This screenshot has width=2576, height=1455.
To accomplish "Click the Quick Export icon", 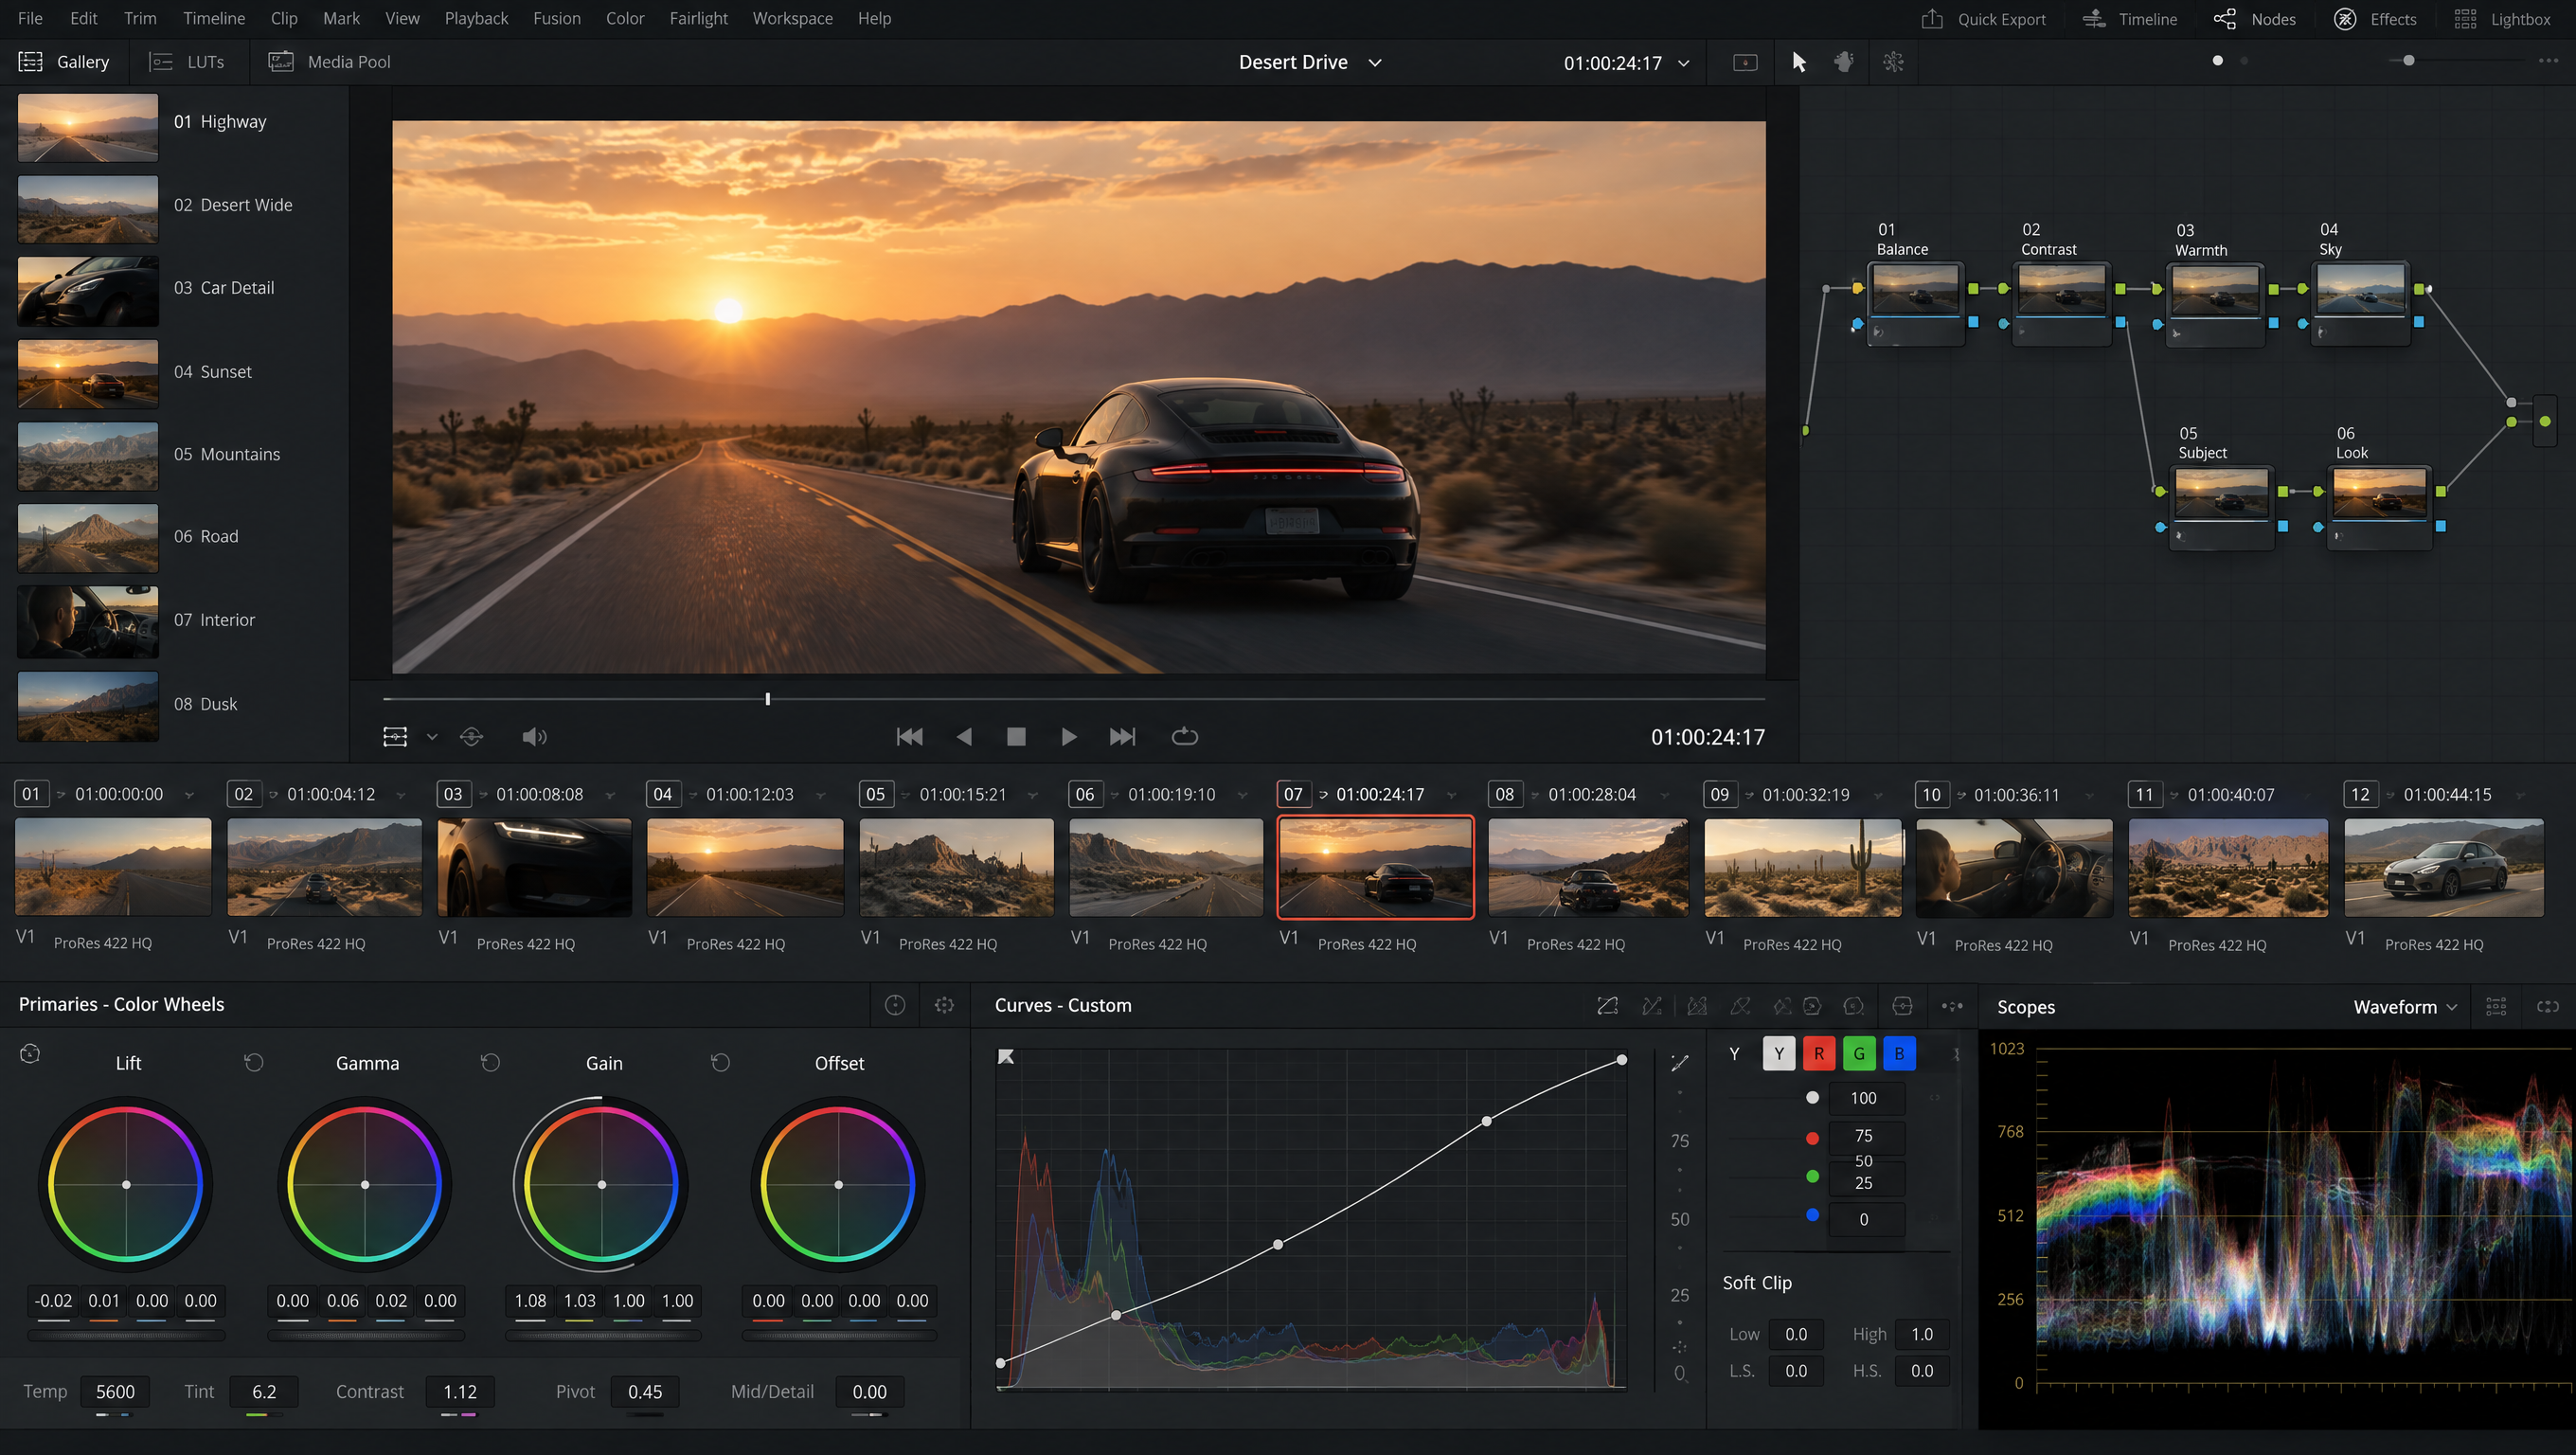I will (x=1932, y=19).
